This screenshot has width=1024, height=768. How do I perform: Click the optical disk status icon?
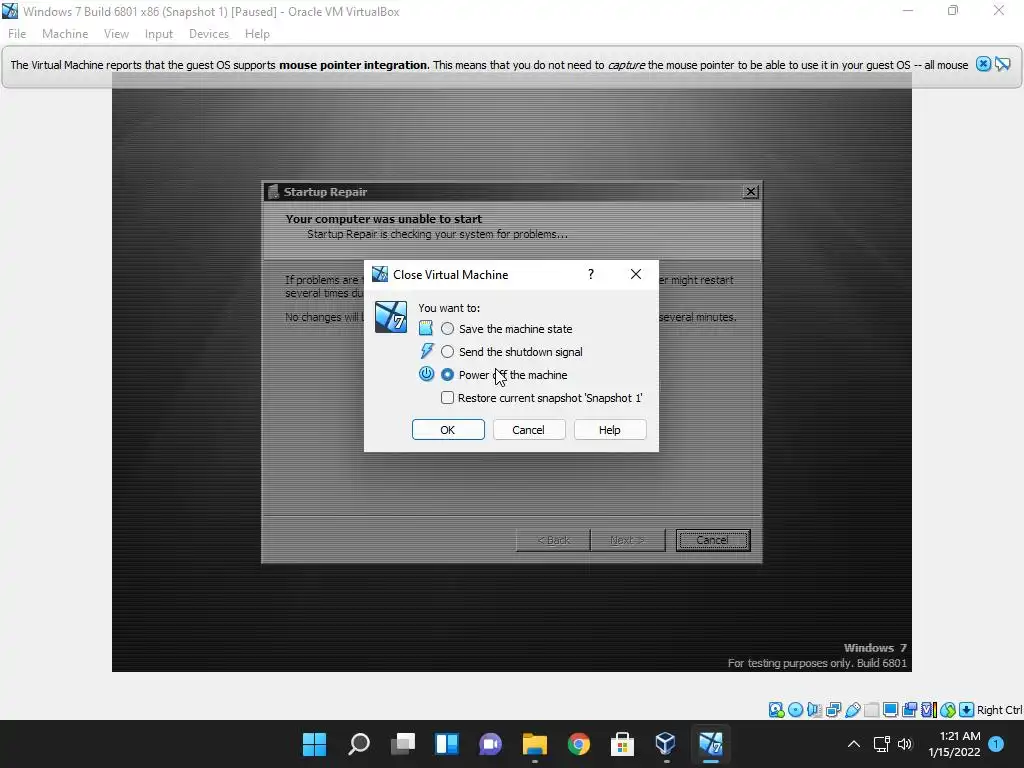(795, 710)
